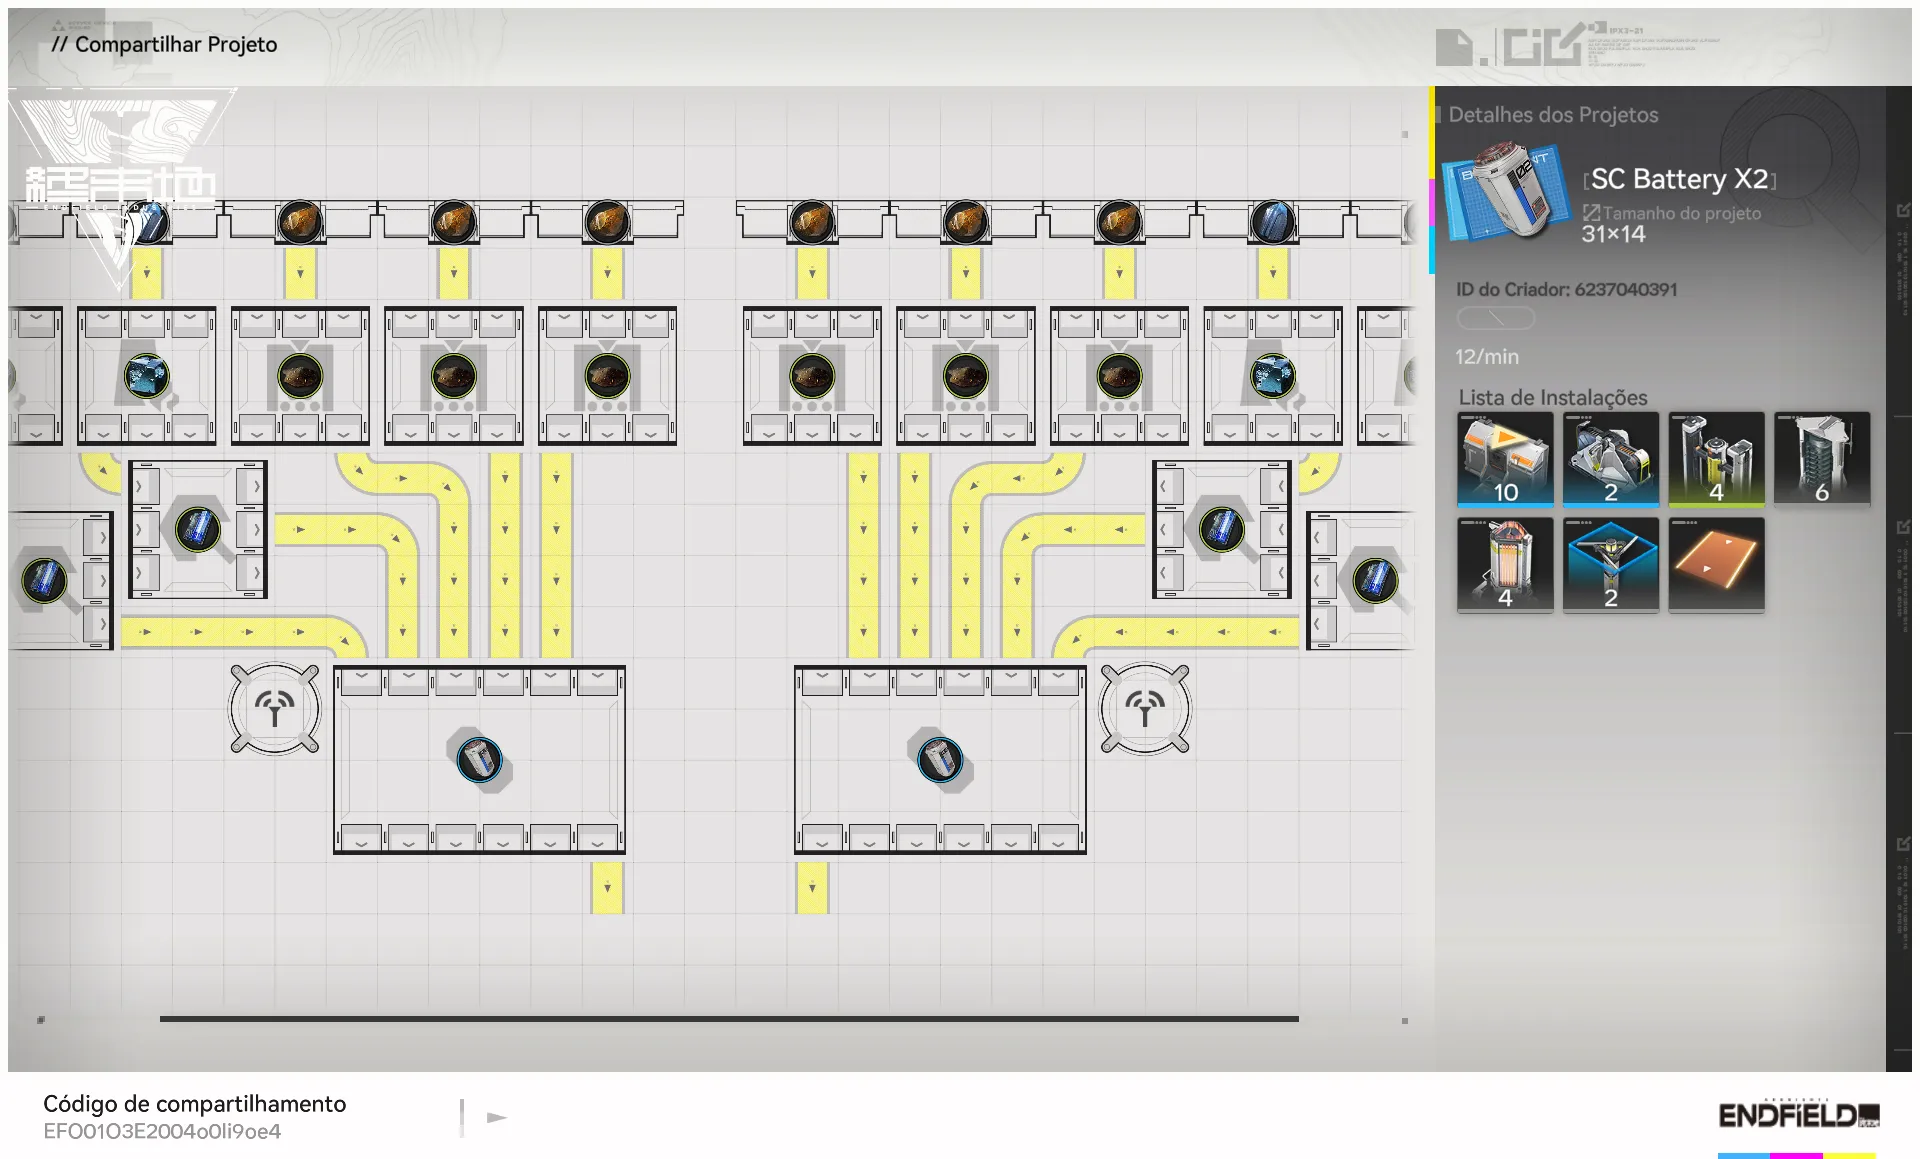1920x1159 pixels.
Task: Click the facility tile with count 6
Action: (1821, 459)
